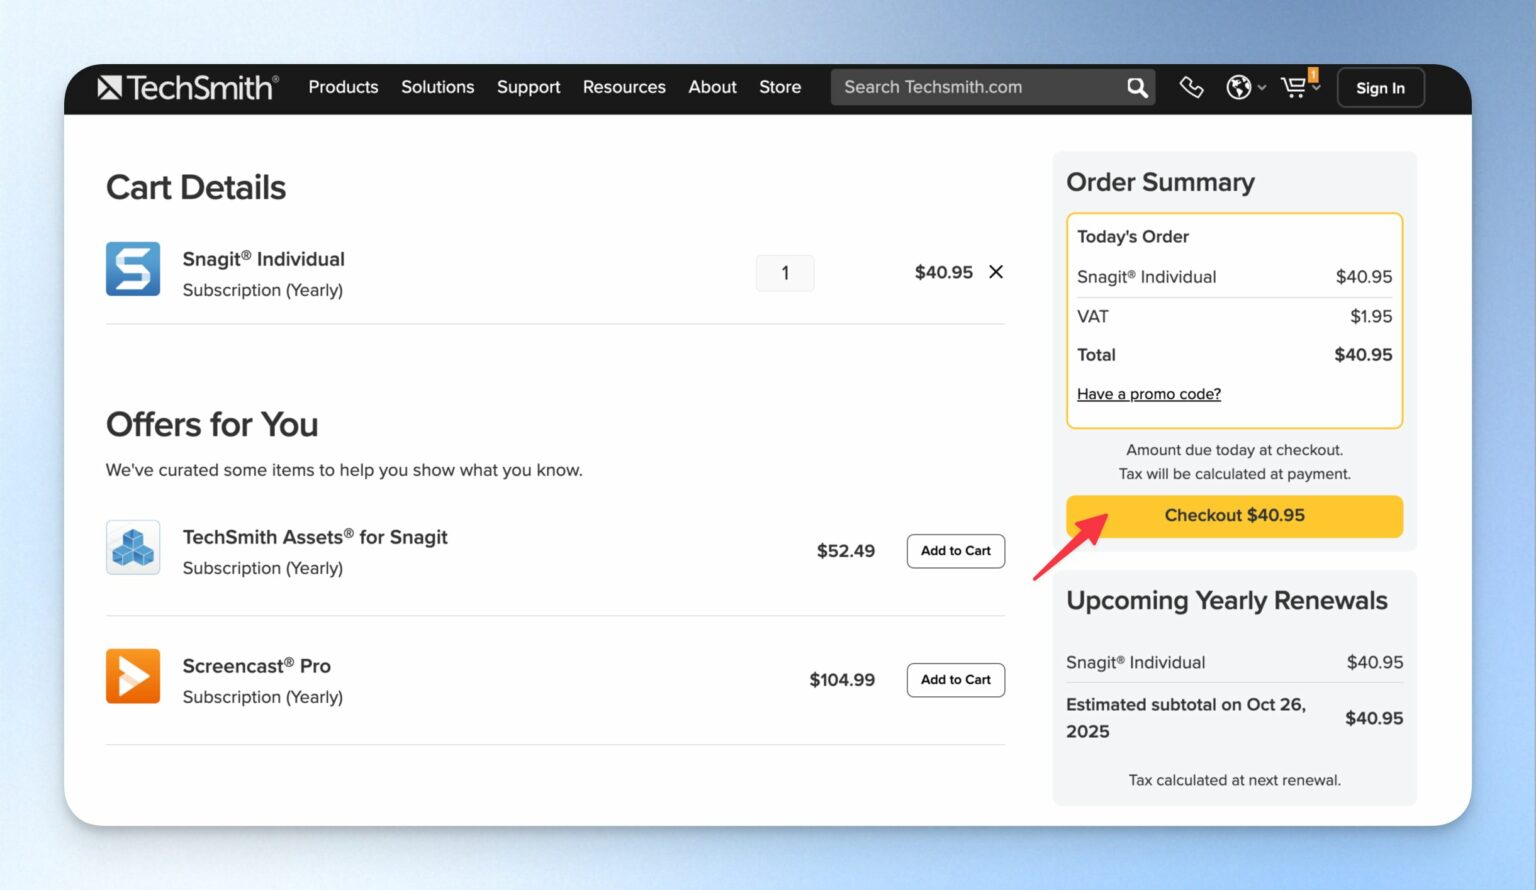Viewport: 1536px width, 890px height.
Task: Open the Resources menu
Action: click(x=624, y=88)
